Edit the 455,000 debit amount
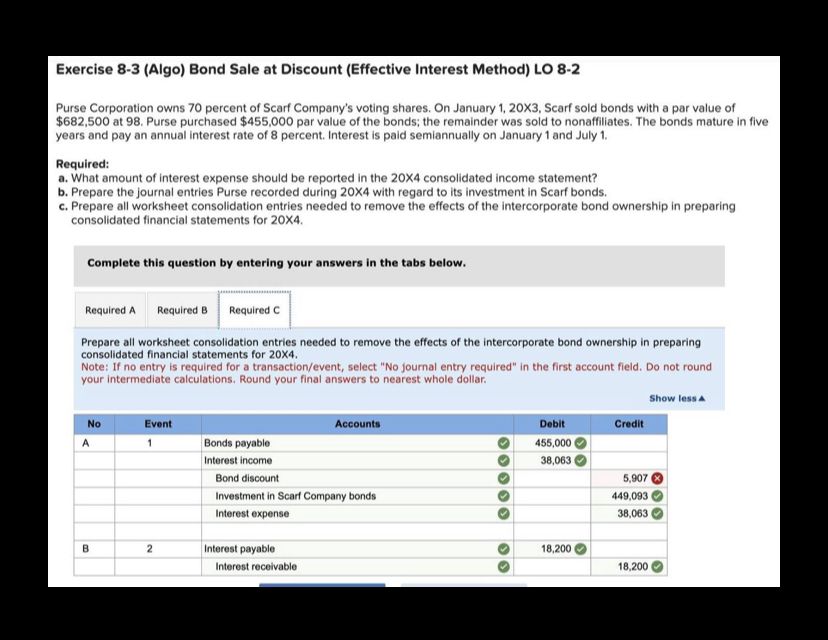828x640 pixels. point(552,443)
